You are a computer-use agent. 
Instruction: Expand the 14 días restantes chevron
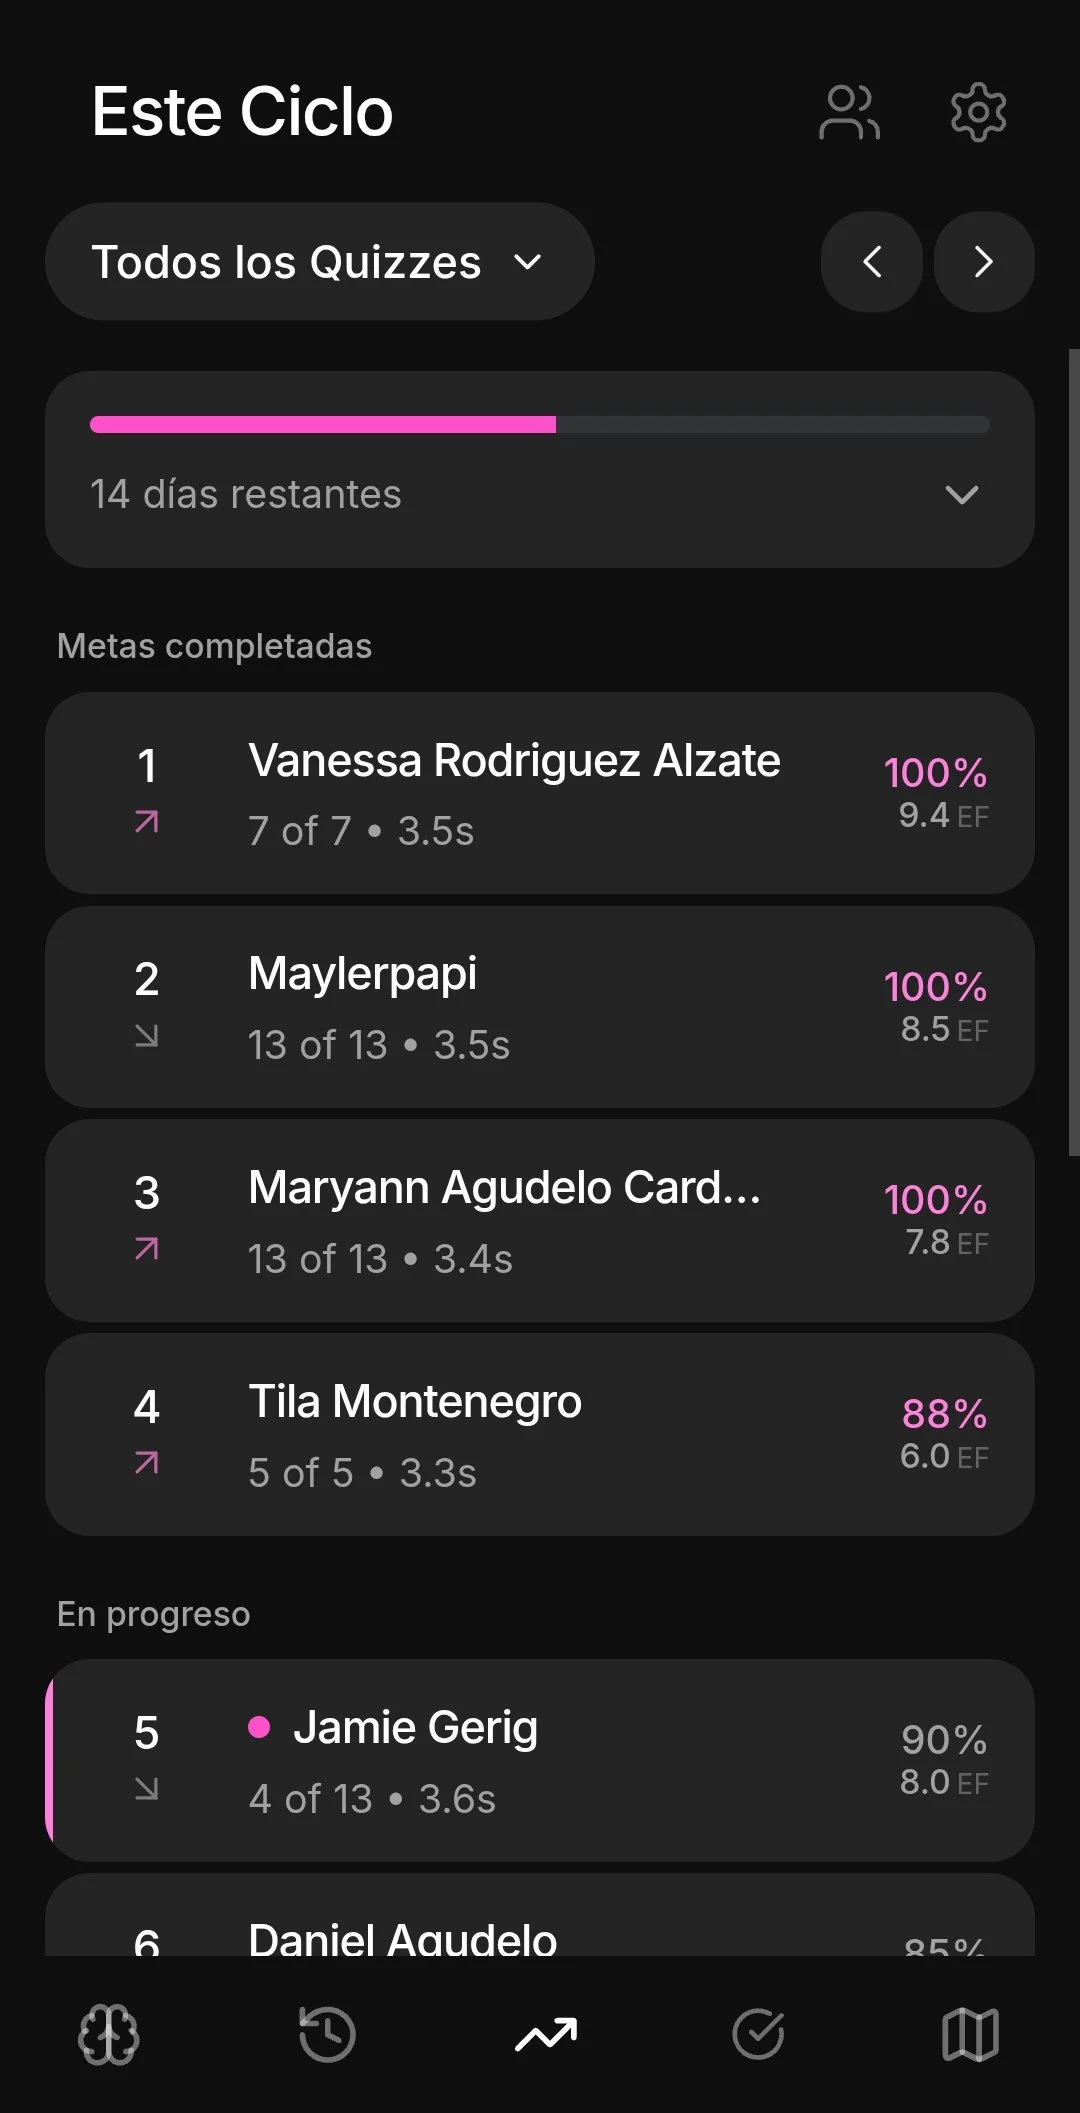(x=962, y=495)
